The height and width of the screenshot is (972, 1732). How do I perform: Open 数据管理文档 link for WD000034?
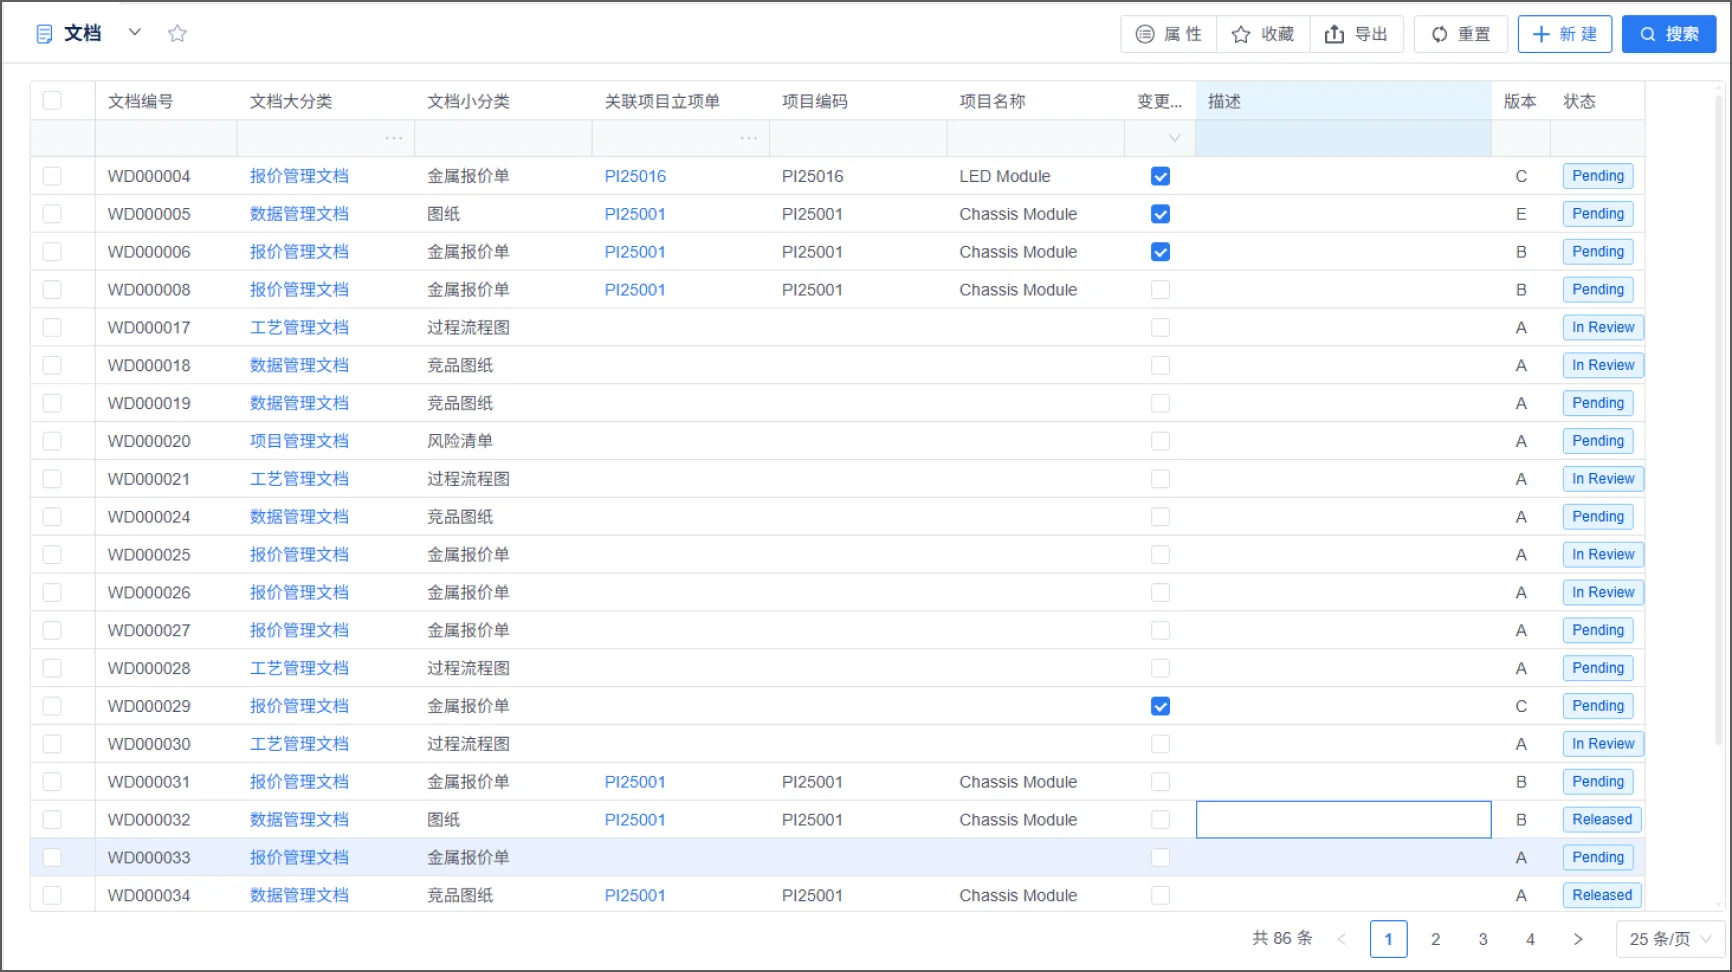pos(299,896)
